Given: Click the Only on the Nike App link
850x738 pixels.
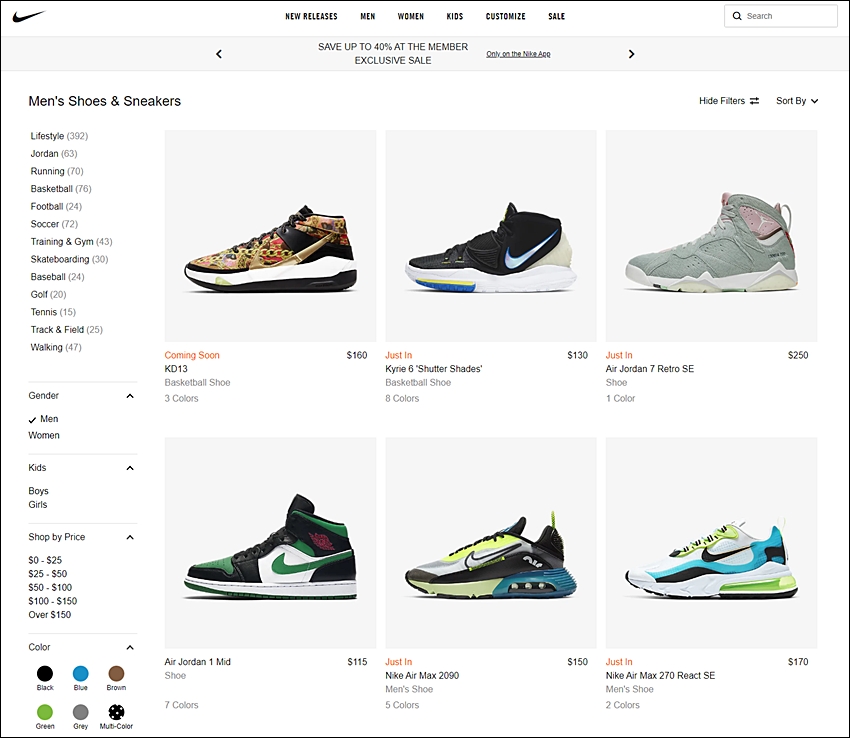Looking at the screenshot, I should (x=518, y=54).
